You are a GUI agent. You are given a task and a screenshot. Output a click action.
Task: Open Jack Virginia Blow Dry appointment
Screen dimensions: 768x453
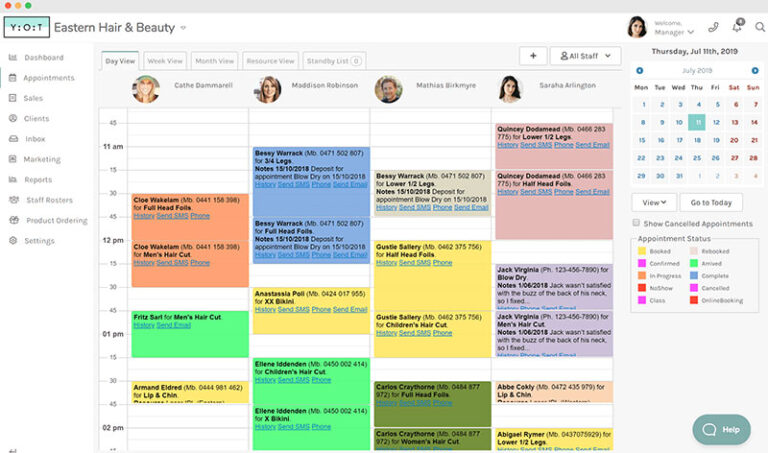(x=554, y=287)
